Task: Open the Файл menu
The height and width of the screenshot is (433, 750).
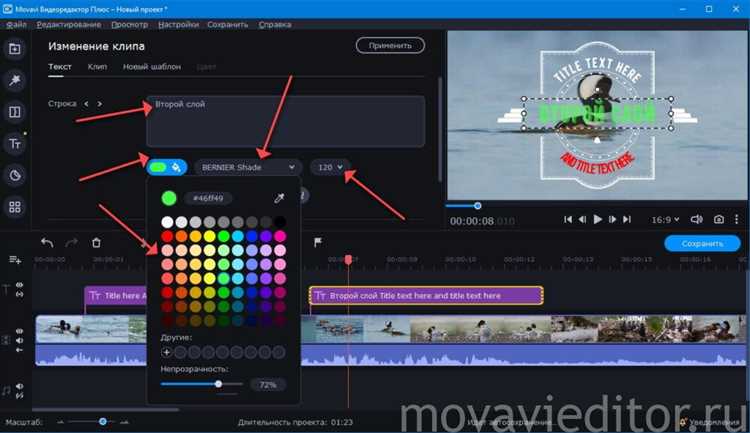Action: coord(16,24)
